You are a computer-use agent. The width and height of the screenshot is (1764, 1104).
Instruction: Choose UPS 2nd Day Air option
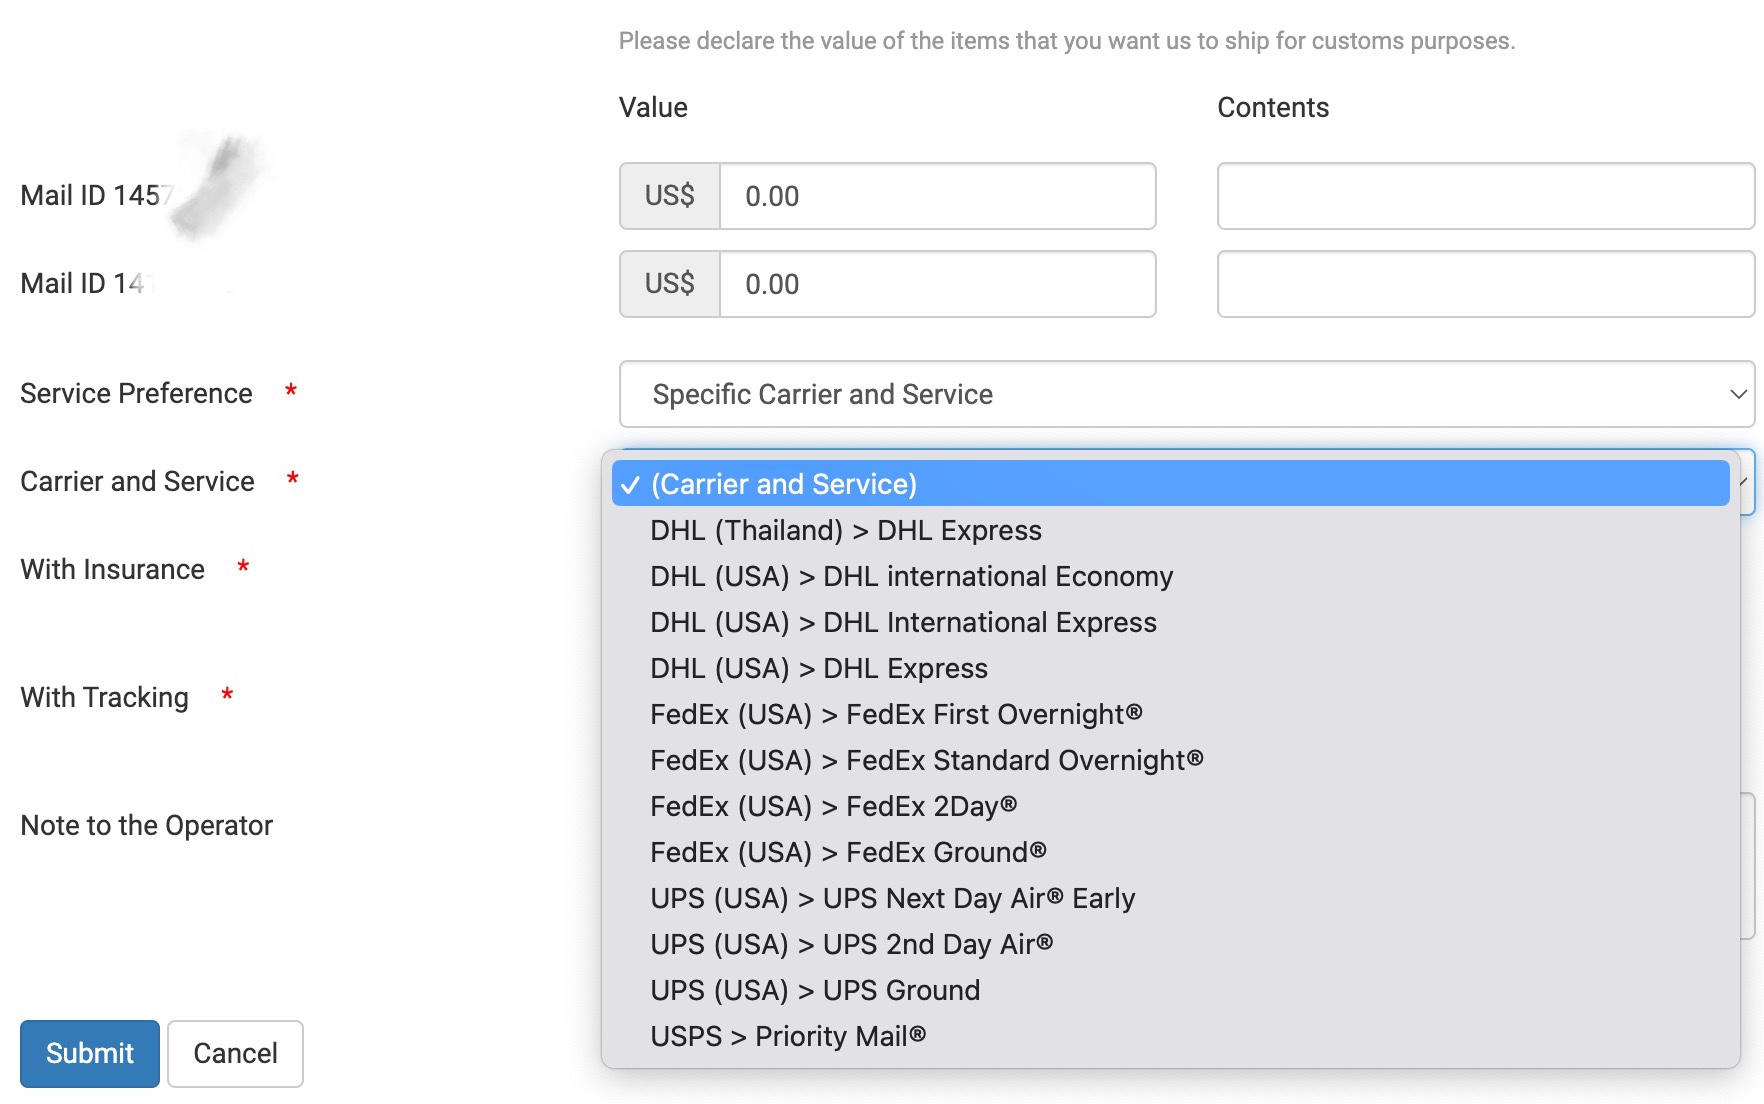pos(1170,944)
